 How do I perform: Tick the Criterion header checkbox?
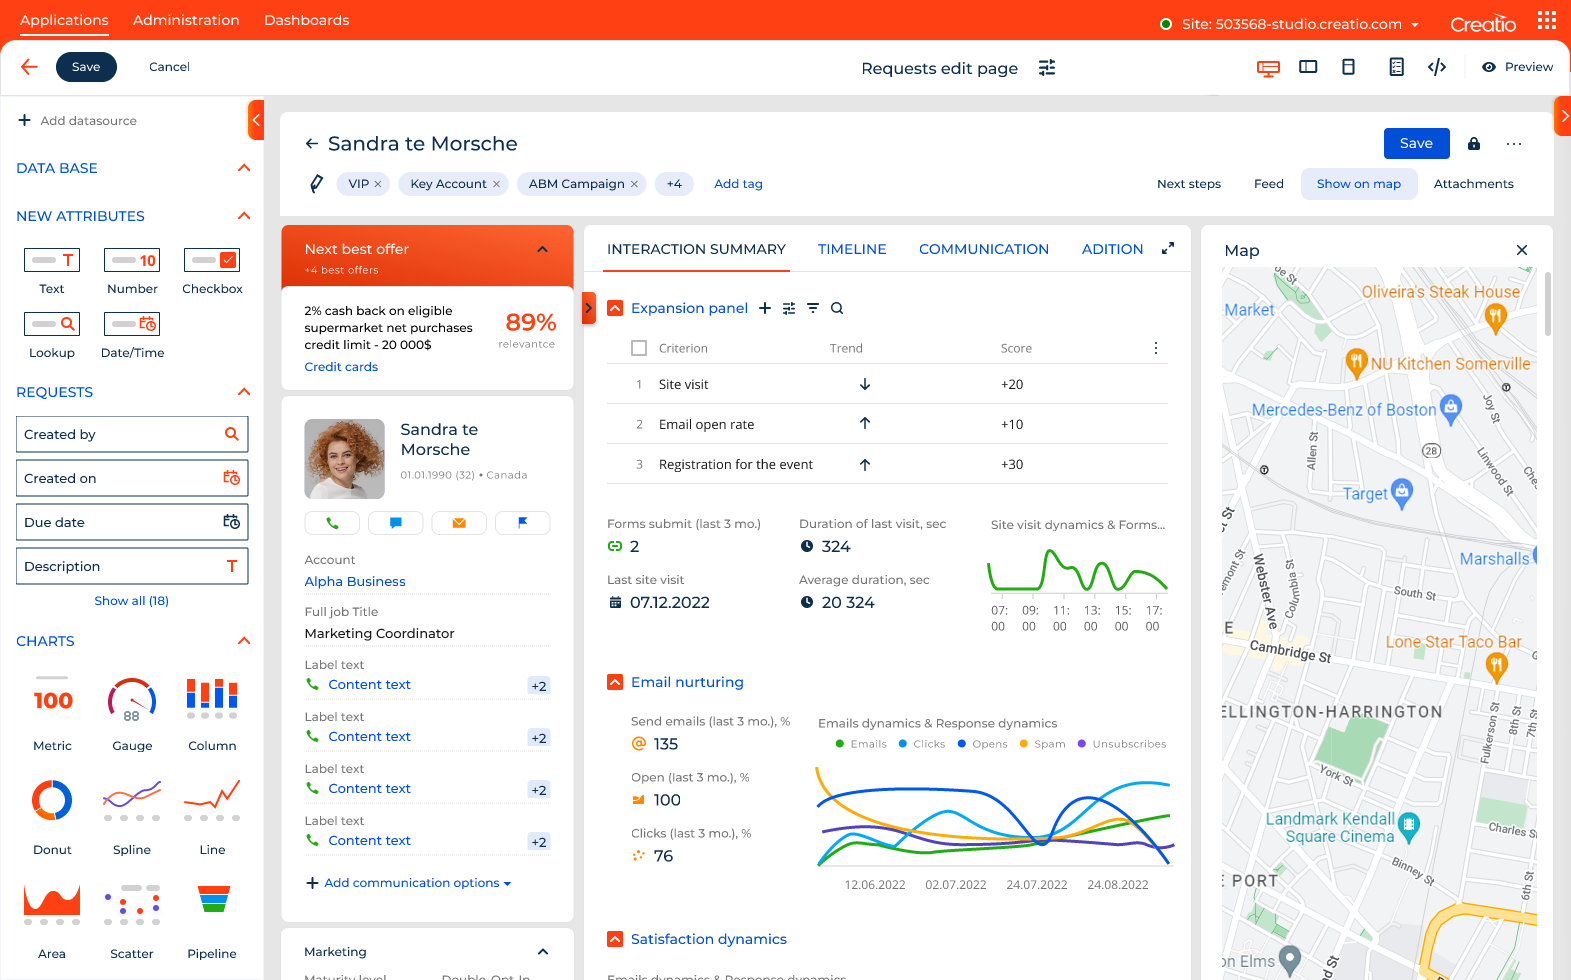639,348
